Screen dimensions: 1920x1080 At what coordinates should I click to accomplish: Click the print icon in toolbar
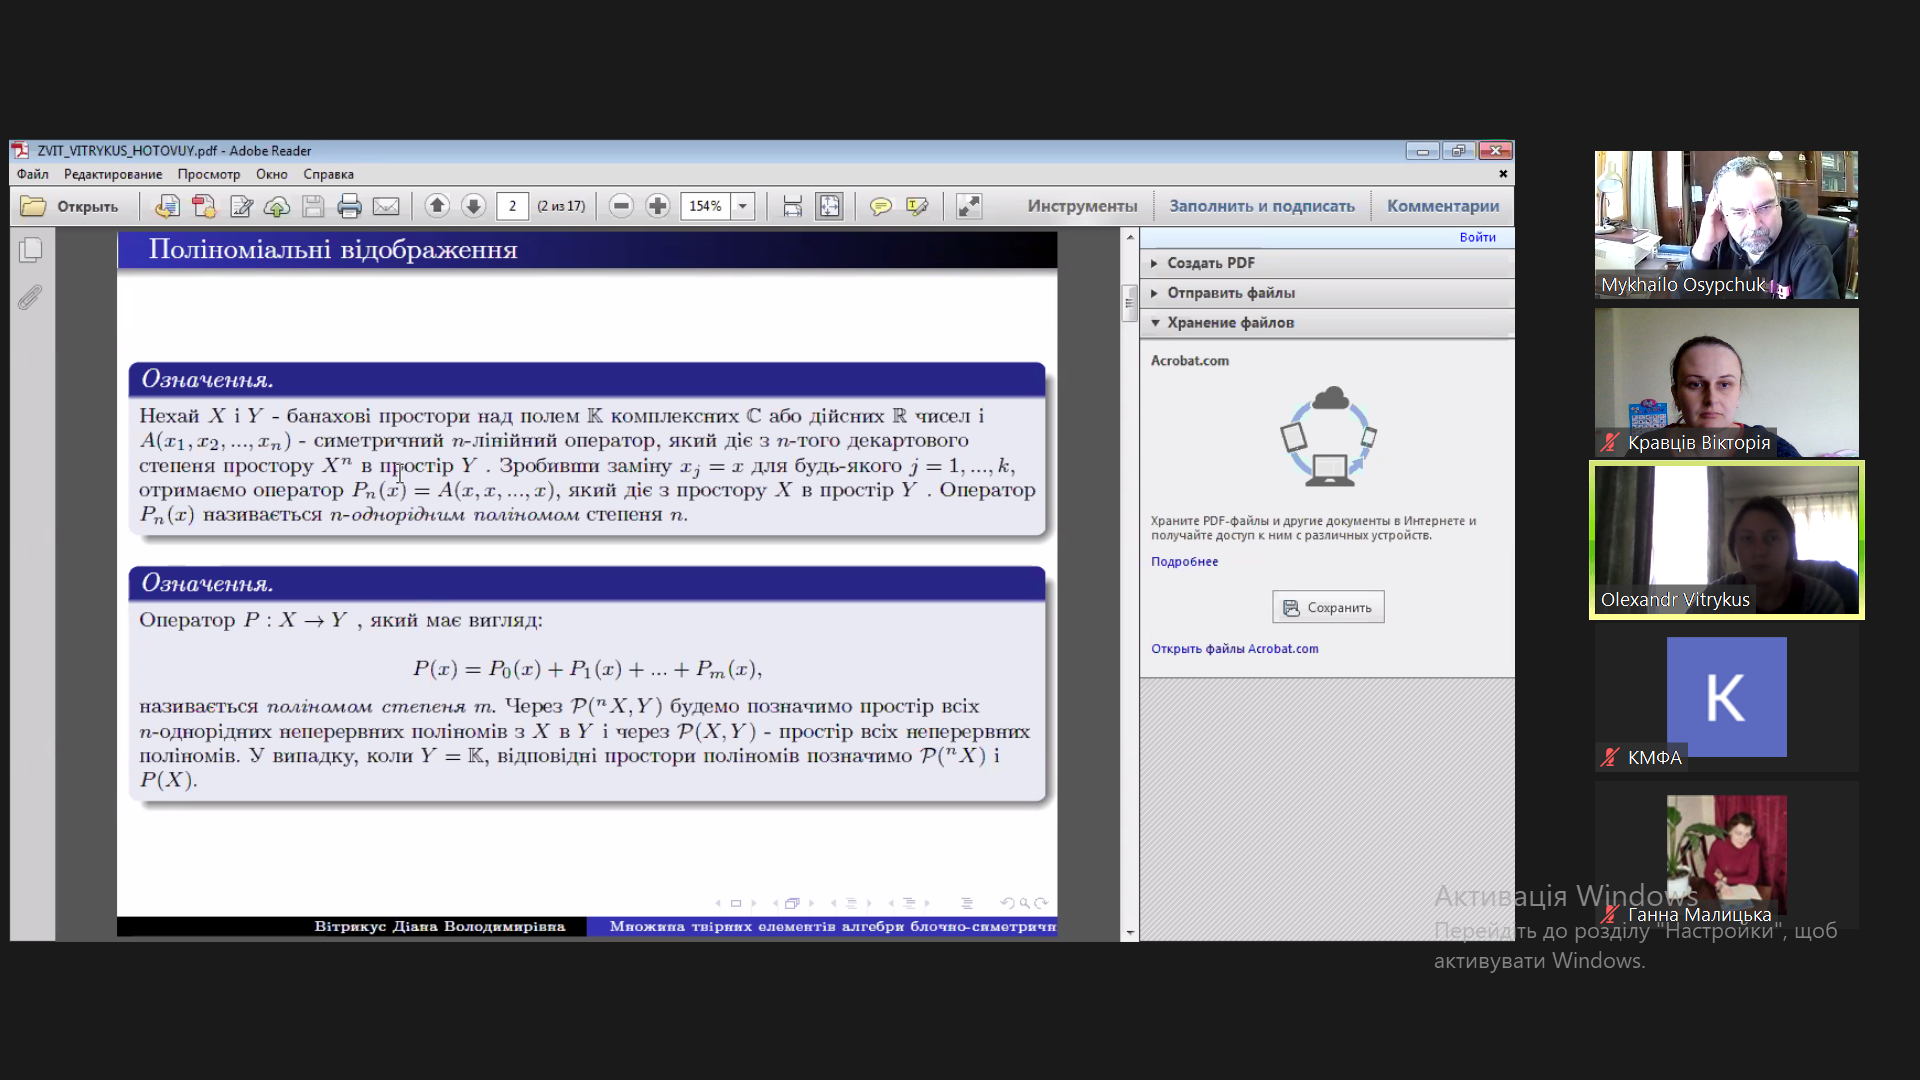pos(349,207)
